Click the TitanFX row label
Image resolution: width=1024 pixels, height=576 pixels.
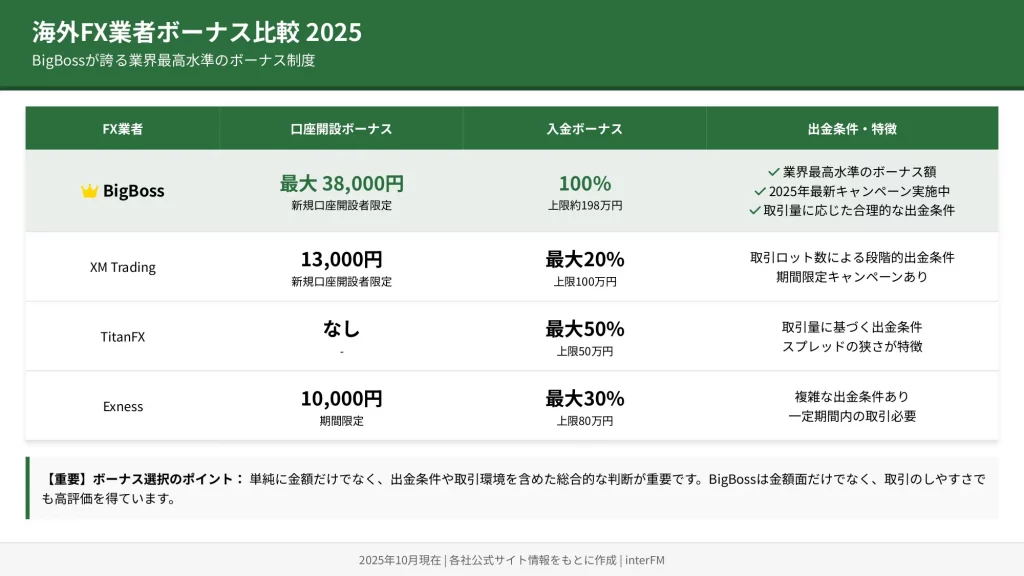[123, 337]
